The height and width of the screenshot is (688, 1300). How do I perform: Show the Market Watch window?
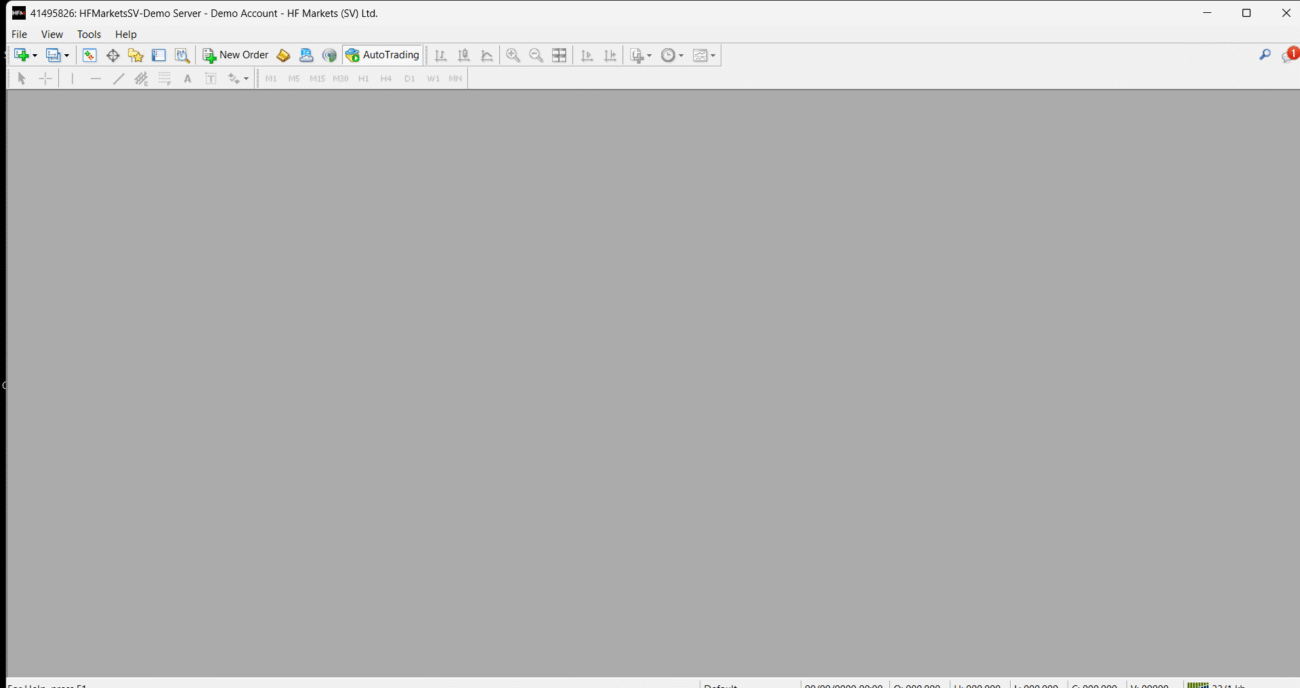89,56
